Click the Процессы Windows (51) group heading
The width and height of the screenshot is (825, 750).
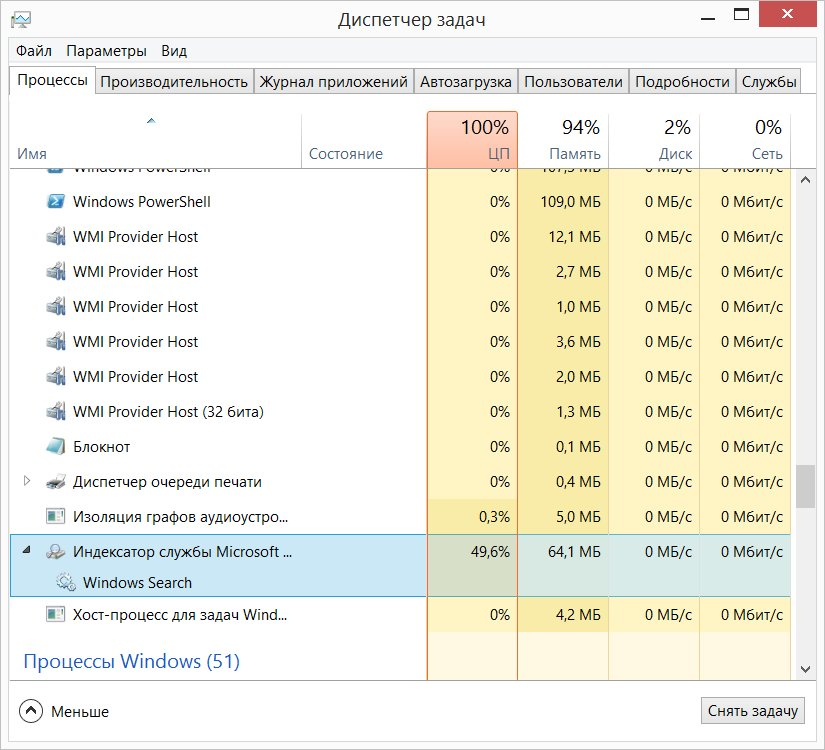132,661
